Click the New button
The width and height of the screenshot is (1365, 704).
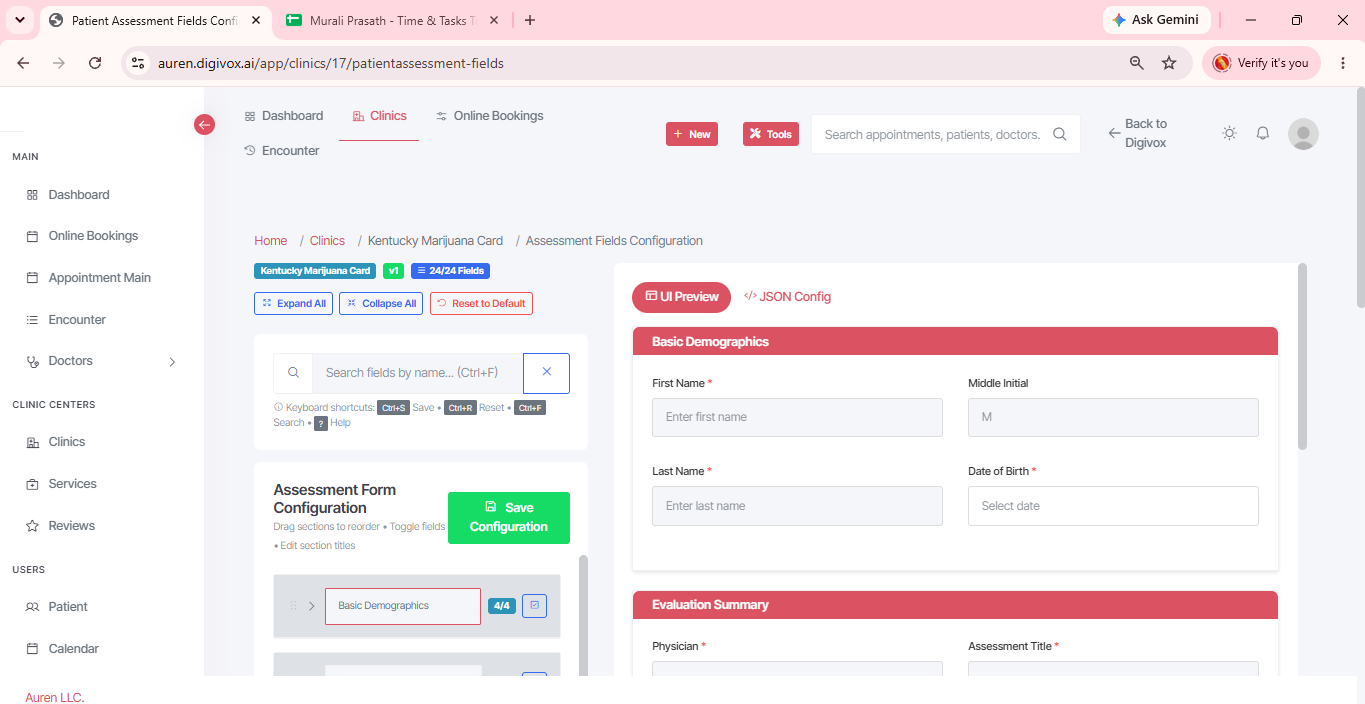(x=692, y=134)
